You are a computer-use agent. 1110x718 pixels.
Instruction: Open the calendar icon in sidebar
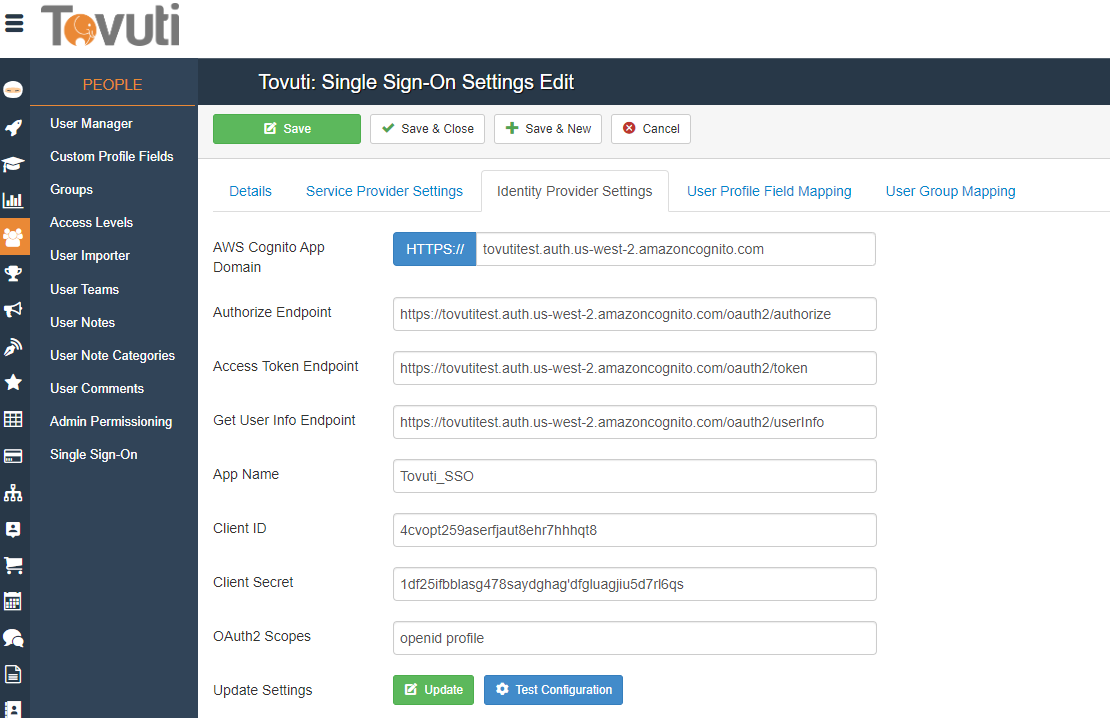(14, 601)
